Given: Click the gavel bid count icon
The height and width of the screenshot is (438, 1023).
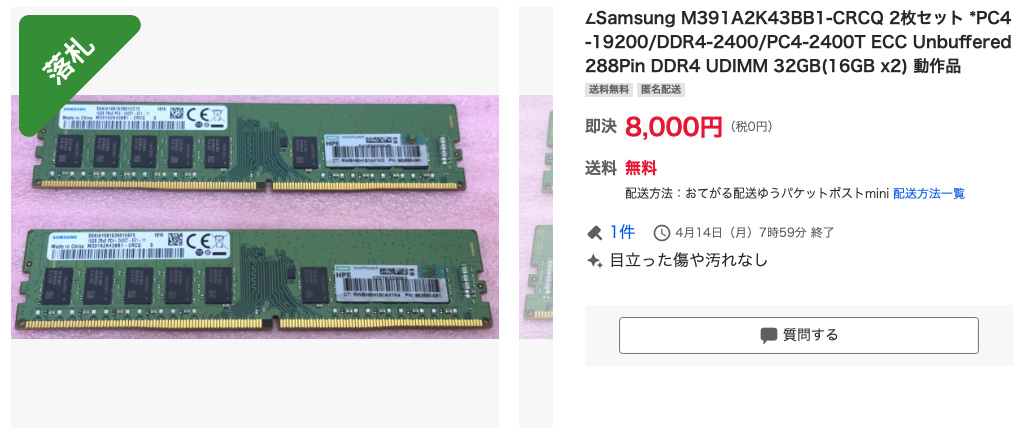Looking at the screenshot, I should coord(594,232).
